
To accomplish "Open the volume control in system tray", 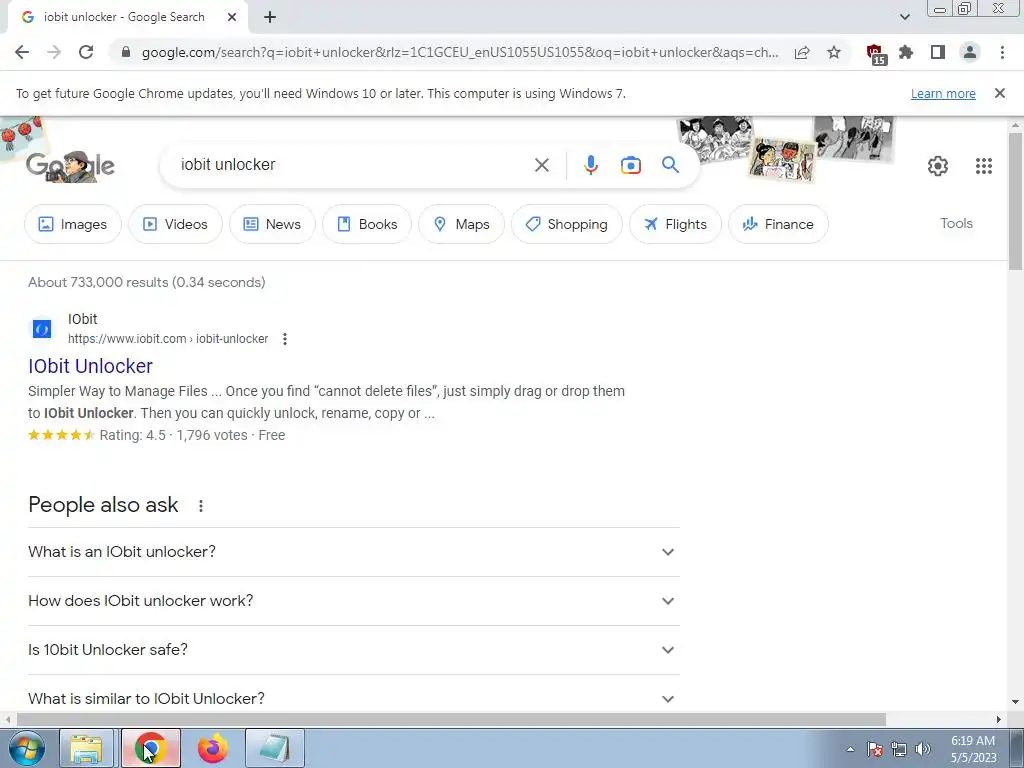I will 923,749.
